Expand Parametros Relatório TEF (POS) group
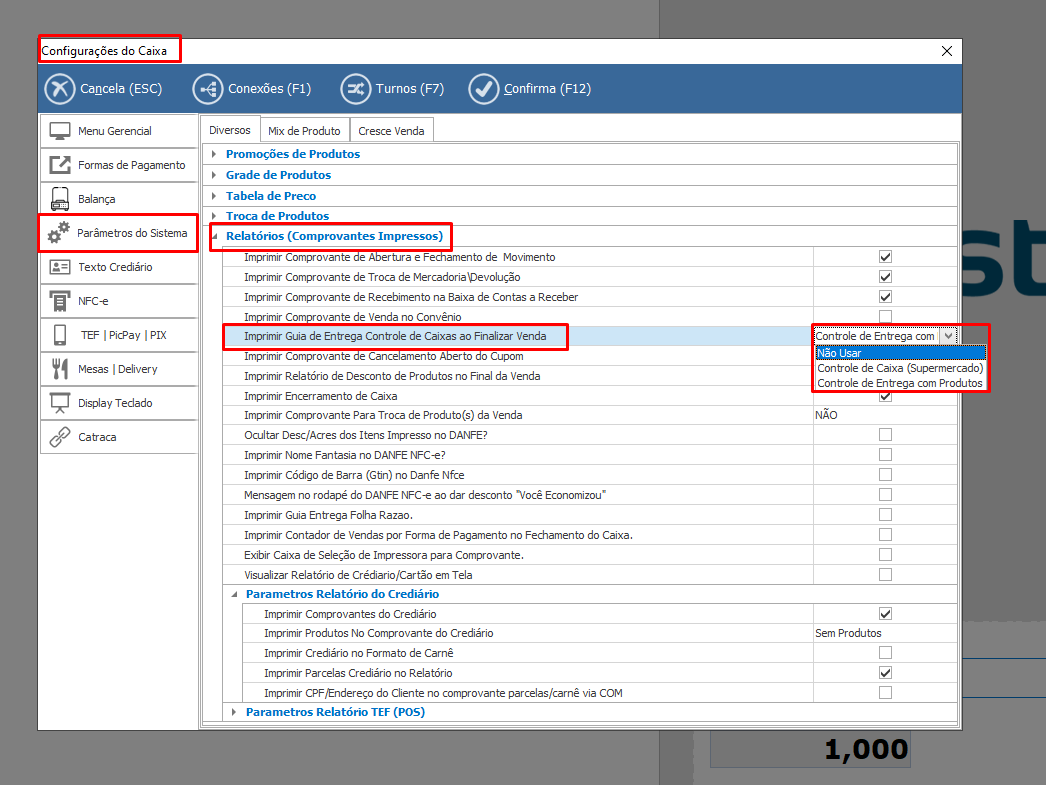1046x785 pixels. coord(232,713)
